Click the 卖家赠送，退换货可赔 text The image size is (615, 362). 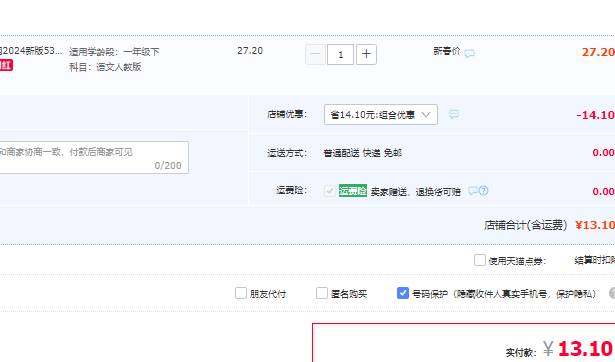[416, 192]
